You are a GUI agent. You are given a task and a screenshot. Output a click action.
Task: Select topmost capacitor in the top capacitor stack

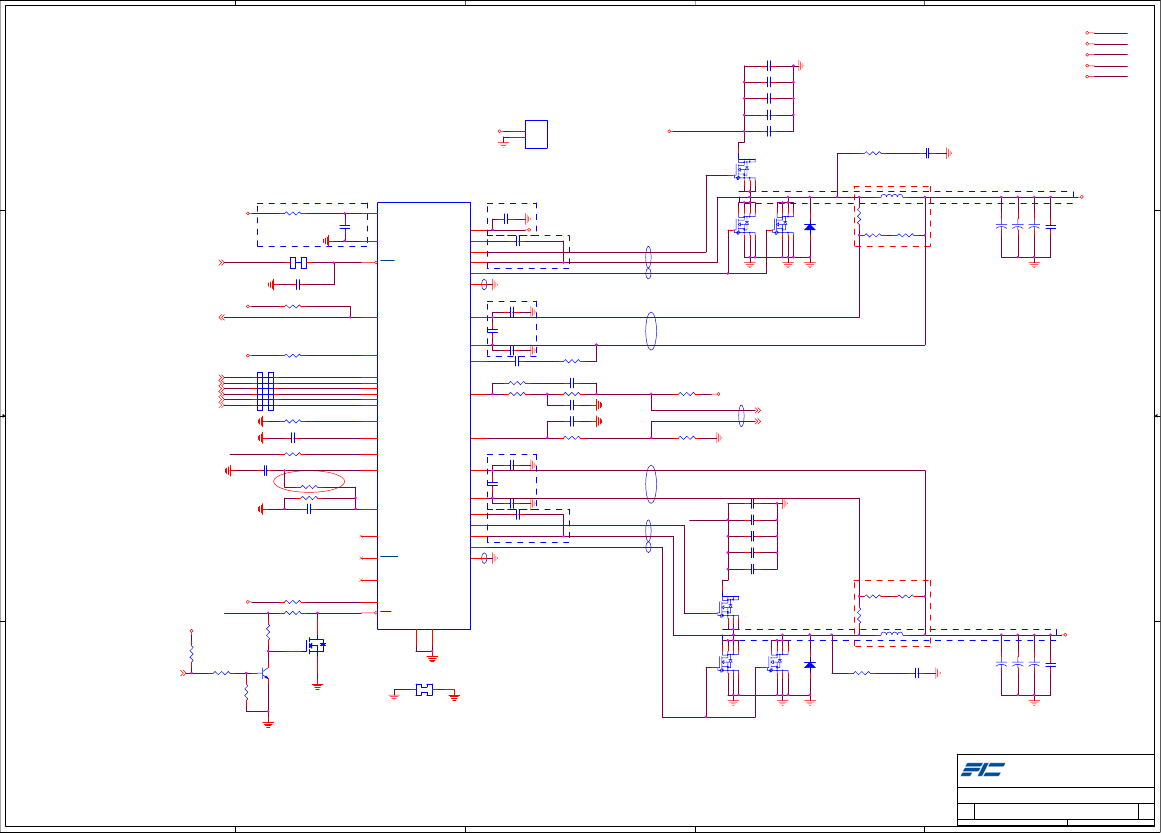pyautogui.click(x=769, y=66)
